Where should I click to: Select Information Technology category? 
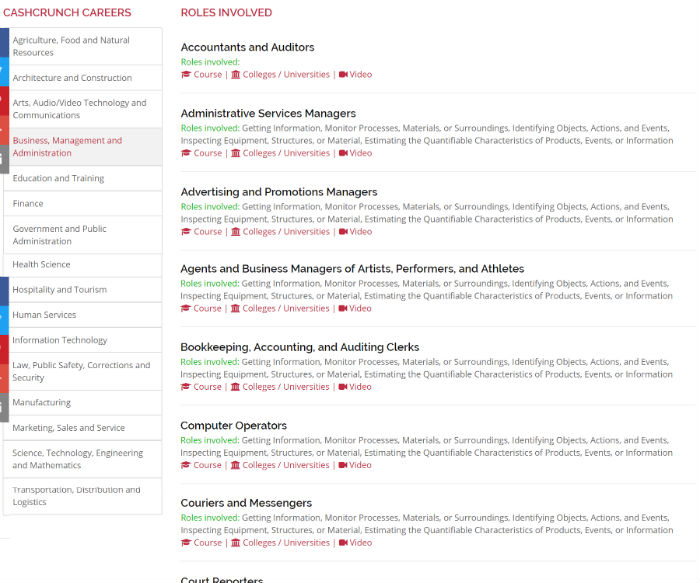pos(83,340)
